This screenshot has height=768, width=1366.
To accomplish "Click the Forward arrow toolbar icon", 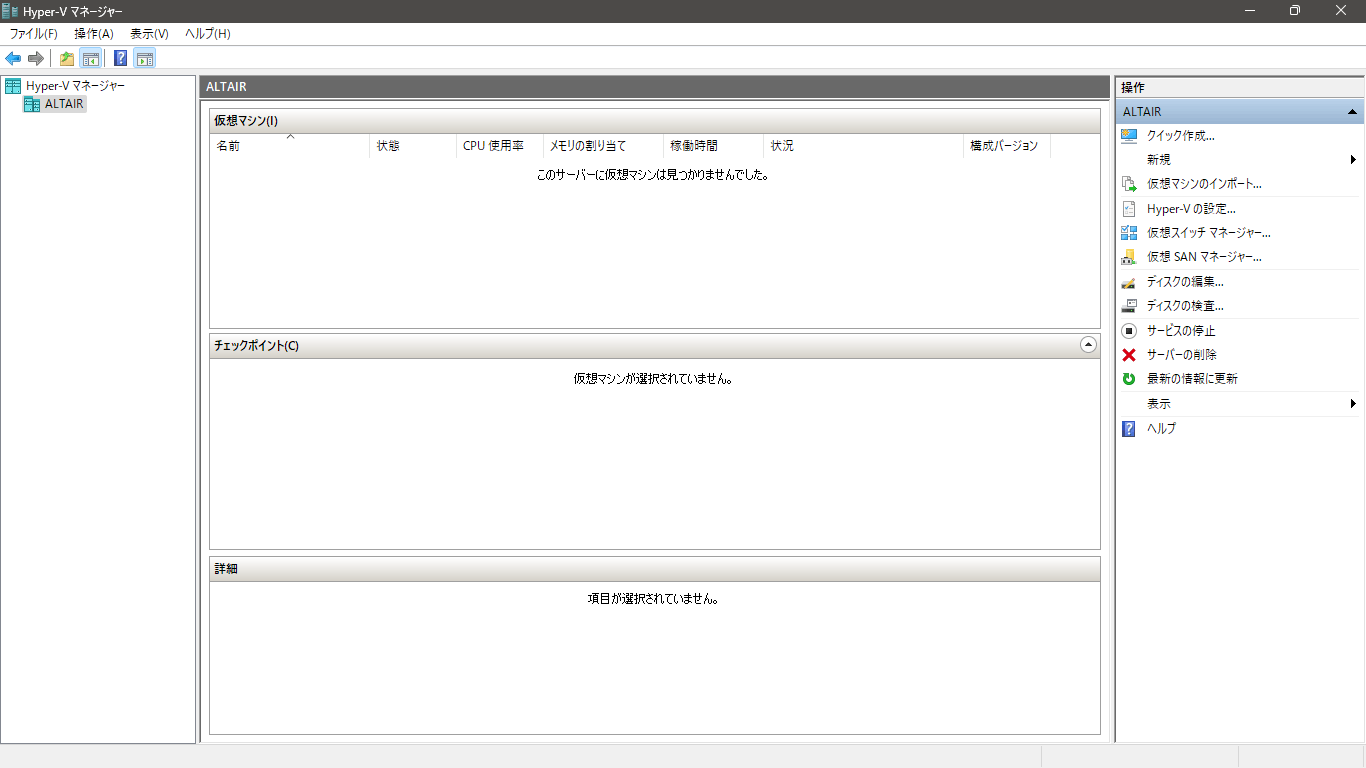I will [x=35, y=58].
